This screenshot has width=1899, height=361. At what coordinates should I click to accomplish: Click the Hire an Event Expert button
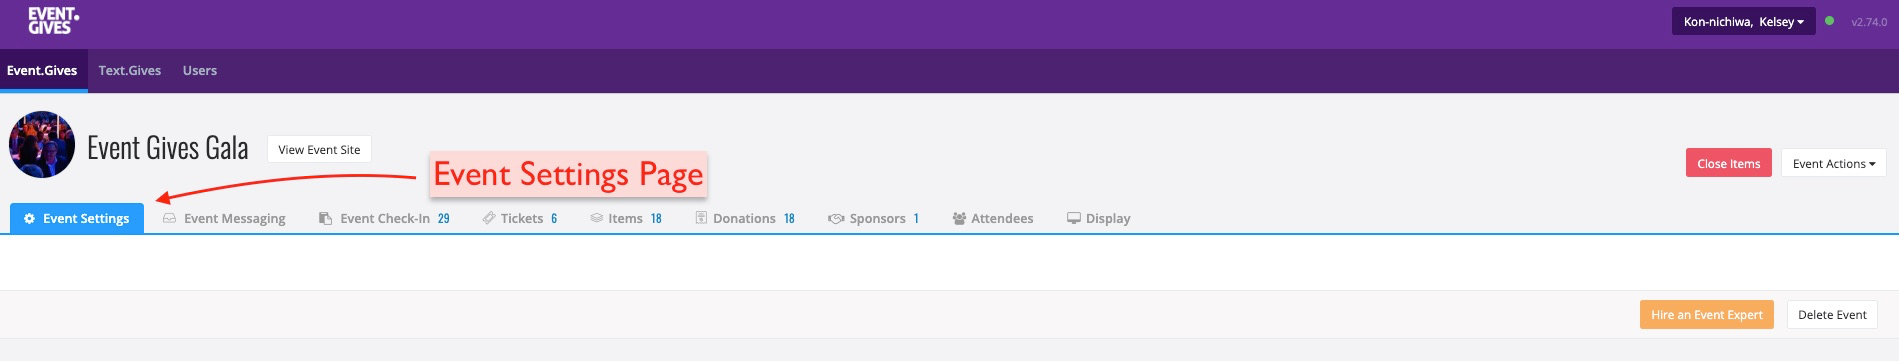(1706, 314)
